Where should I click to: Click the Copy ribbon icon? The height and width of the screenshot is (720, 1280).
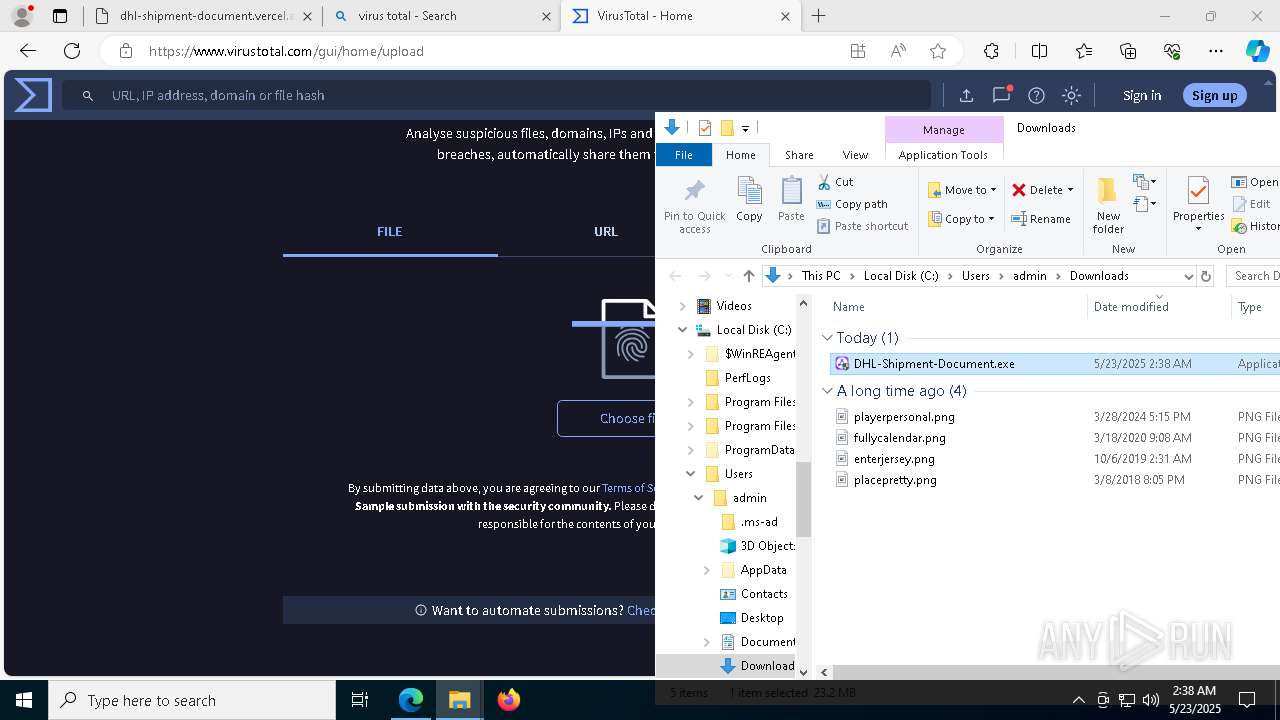pyautogui.click(x=749, y=199)
